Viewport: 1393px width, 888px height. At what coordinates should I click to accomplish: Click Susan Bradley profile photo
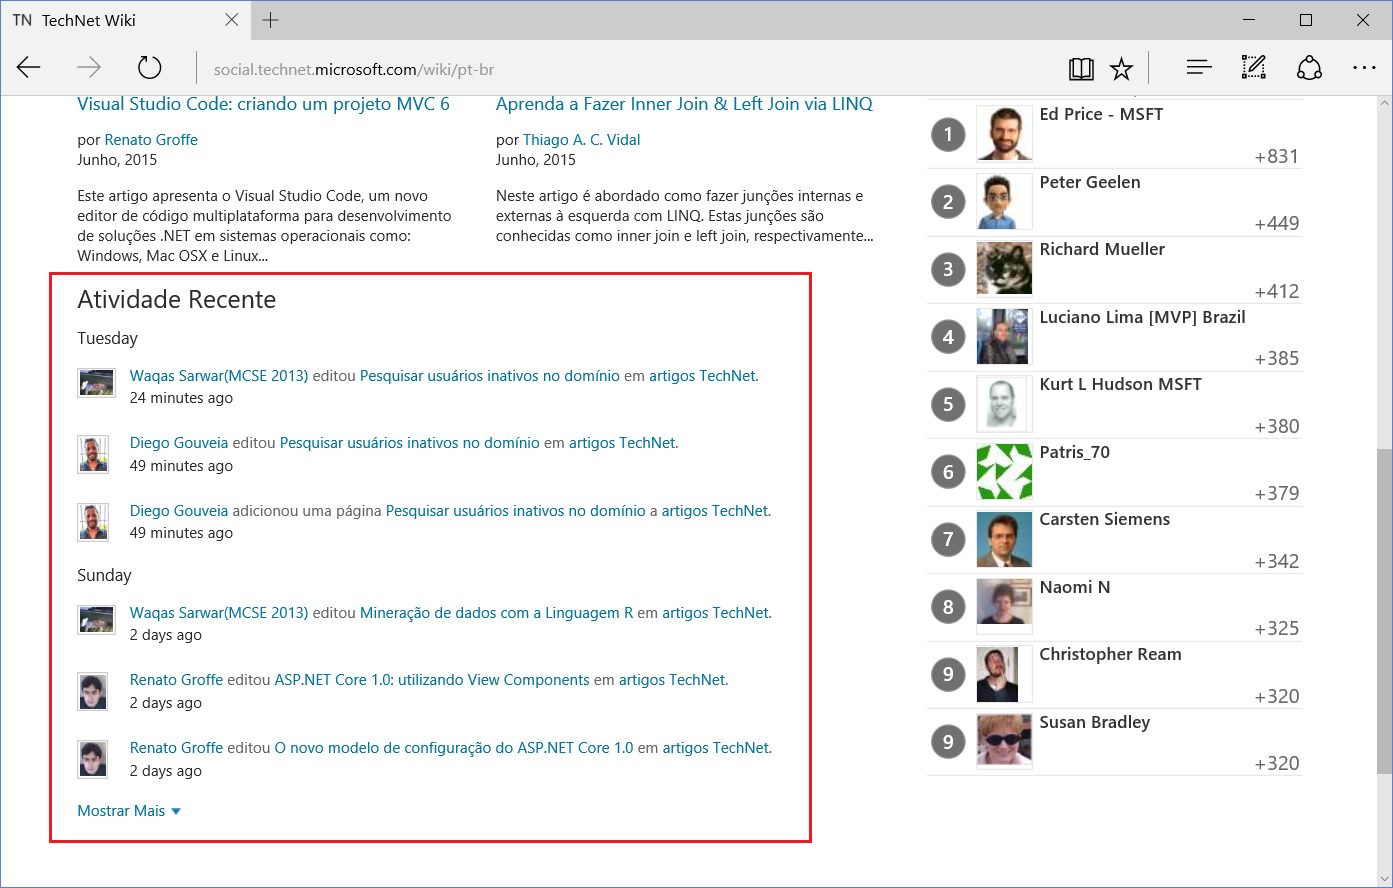[x=1004, y=741]
